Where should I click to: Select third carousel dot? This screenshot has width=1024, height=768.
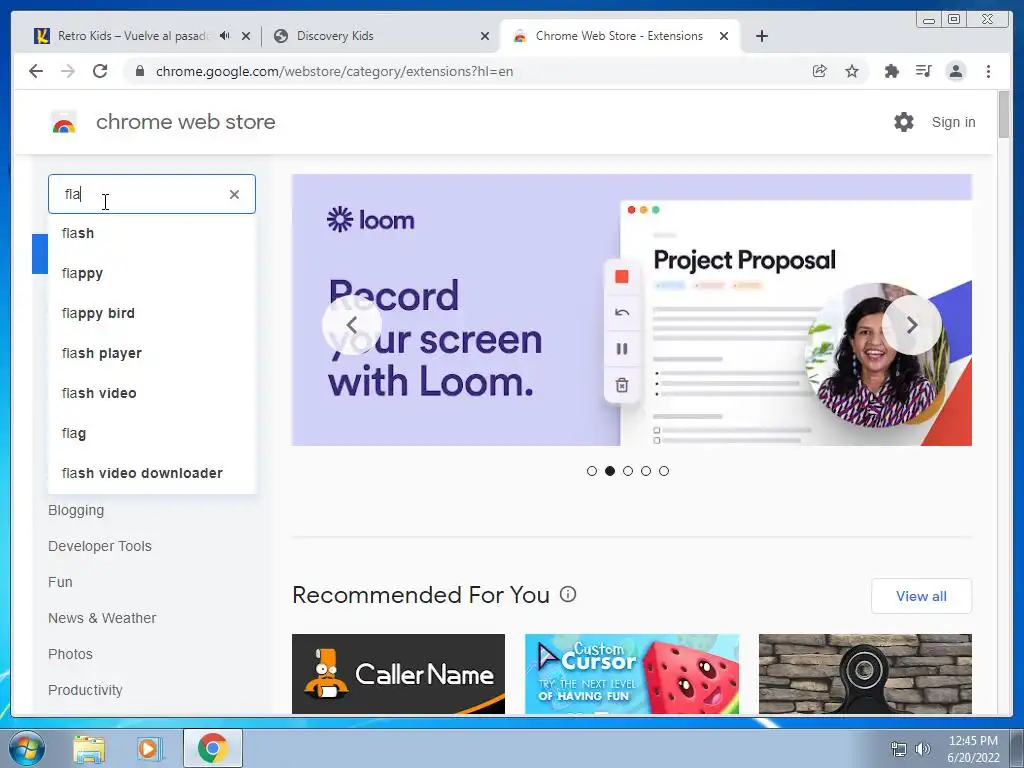click(628, 471)
